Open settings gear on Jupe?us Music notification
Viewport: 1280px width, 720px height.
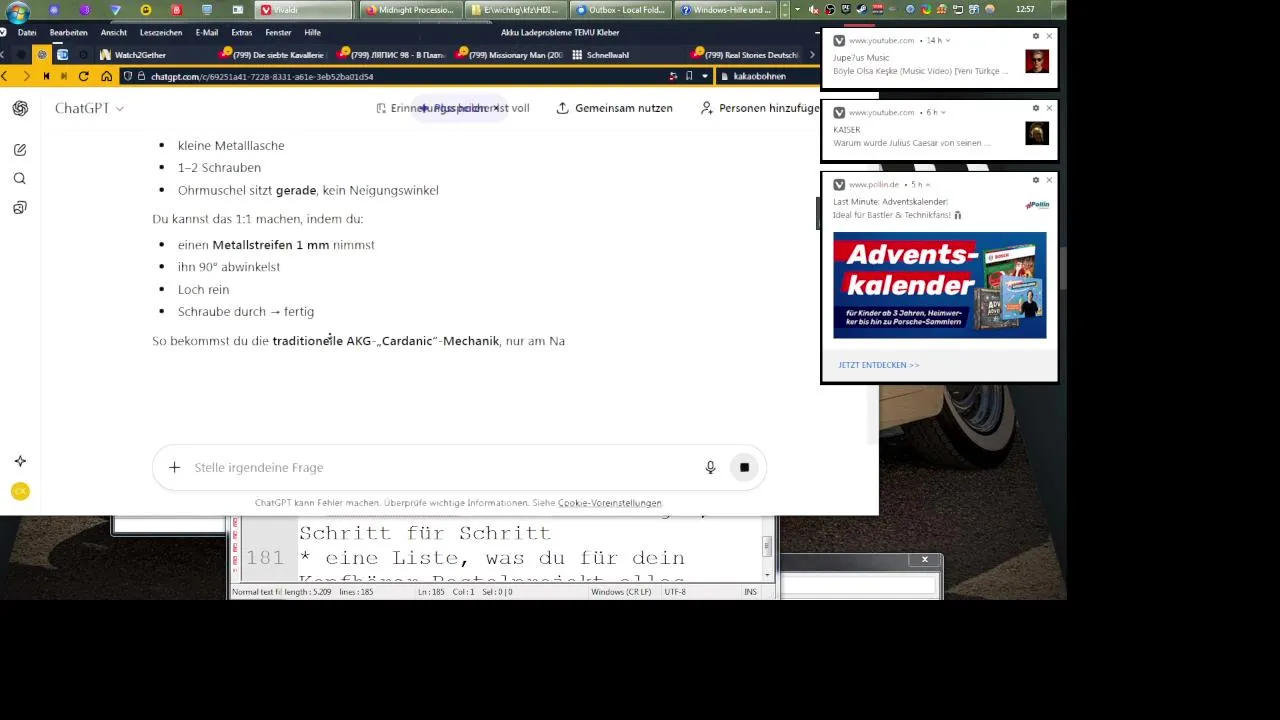pyautogui.click(x=1036, y=36)
